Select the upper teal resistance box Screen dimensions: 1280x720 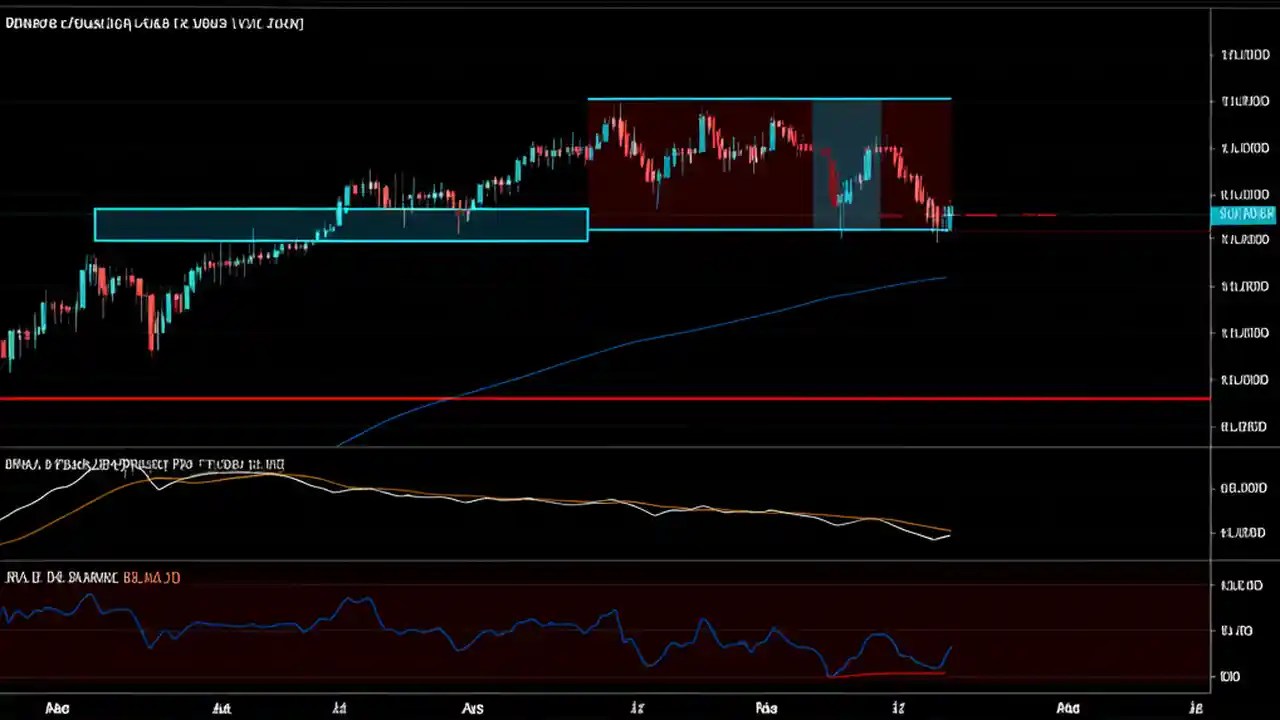770,98
